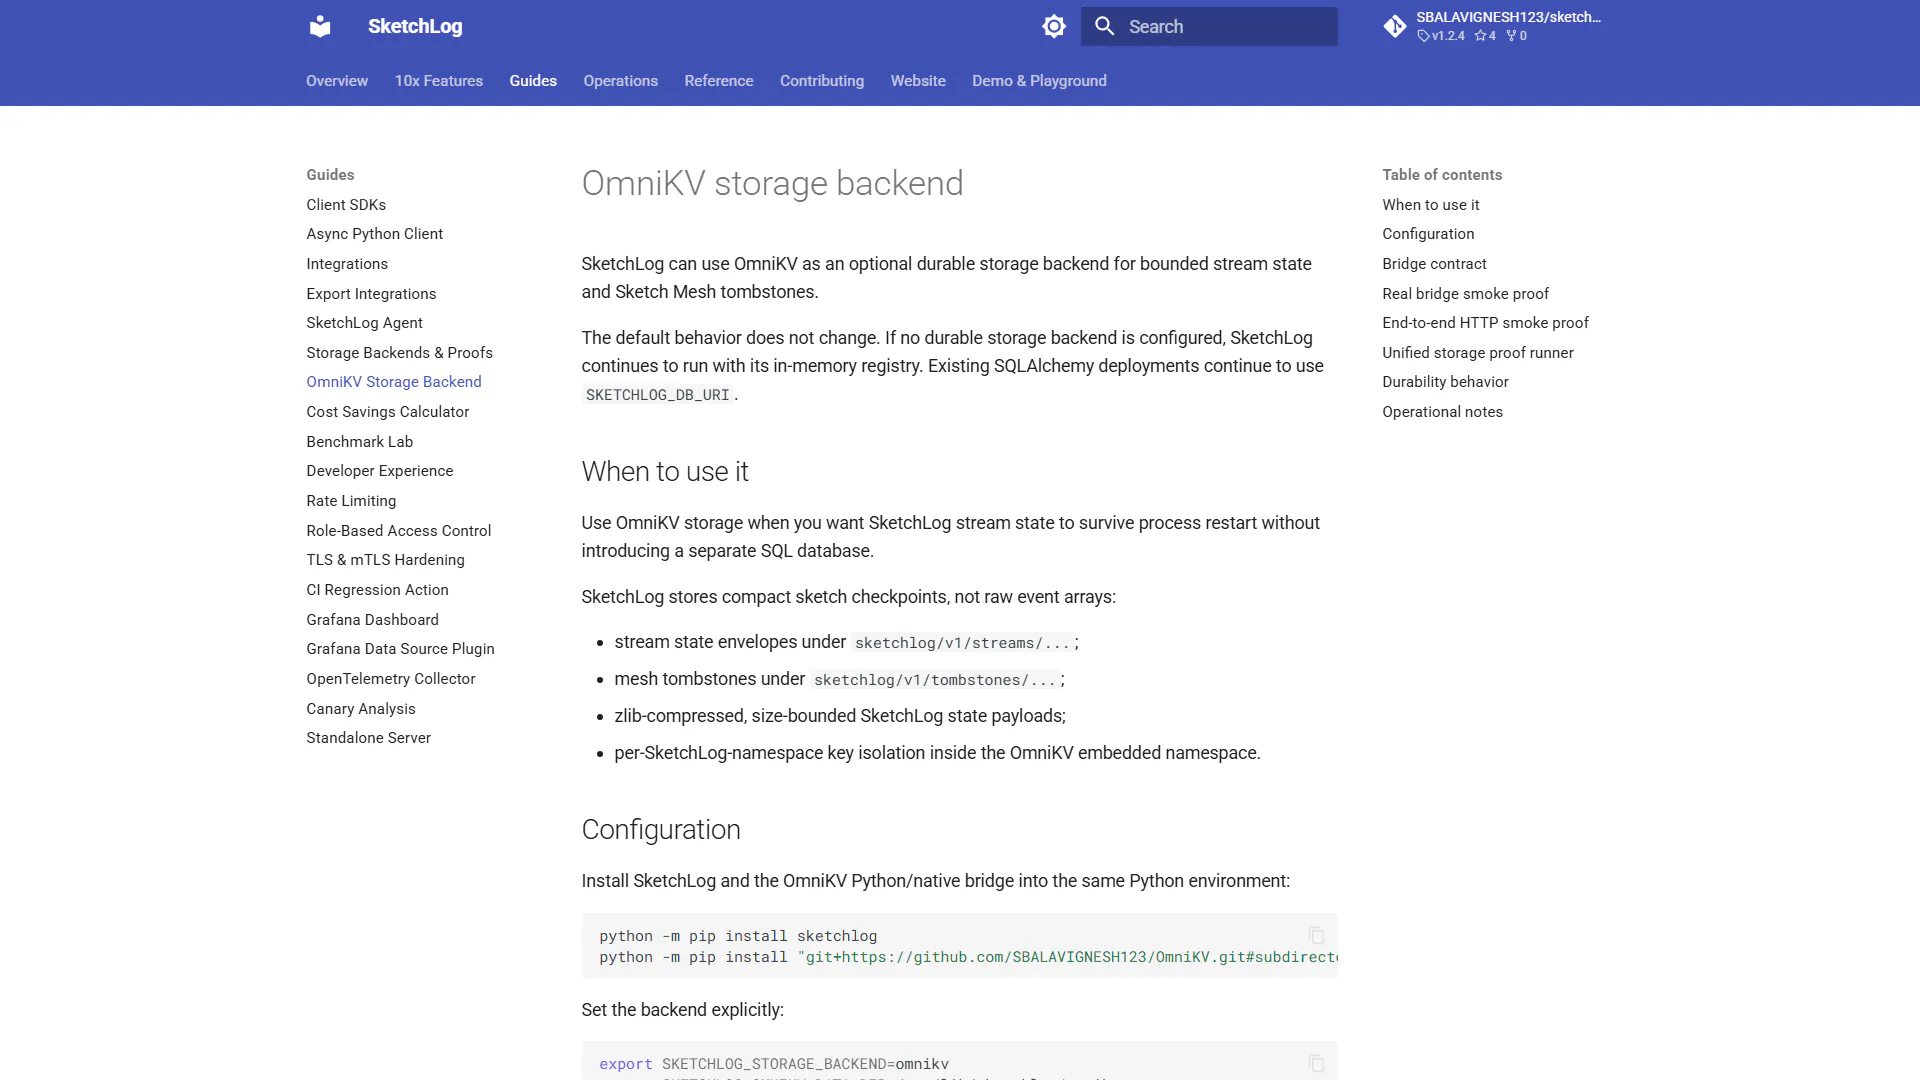
Task: Click the 'Table of contents' label
Action: point(1442,175)
